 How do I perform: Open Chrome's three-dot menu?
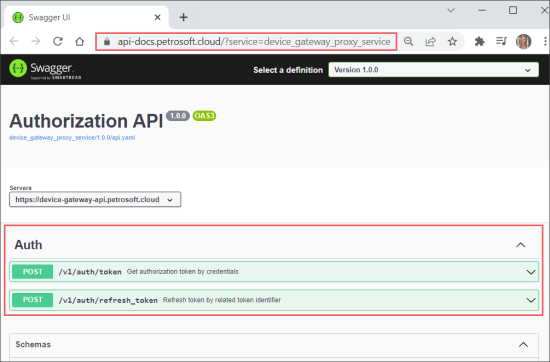click(x=545, y=41)
